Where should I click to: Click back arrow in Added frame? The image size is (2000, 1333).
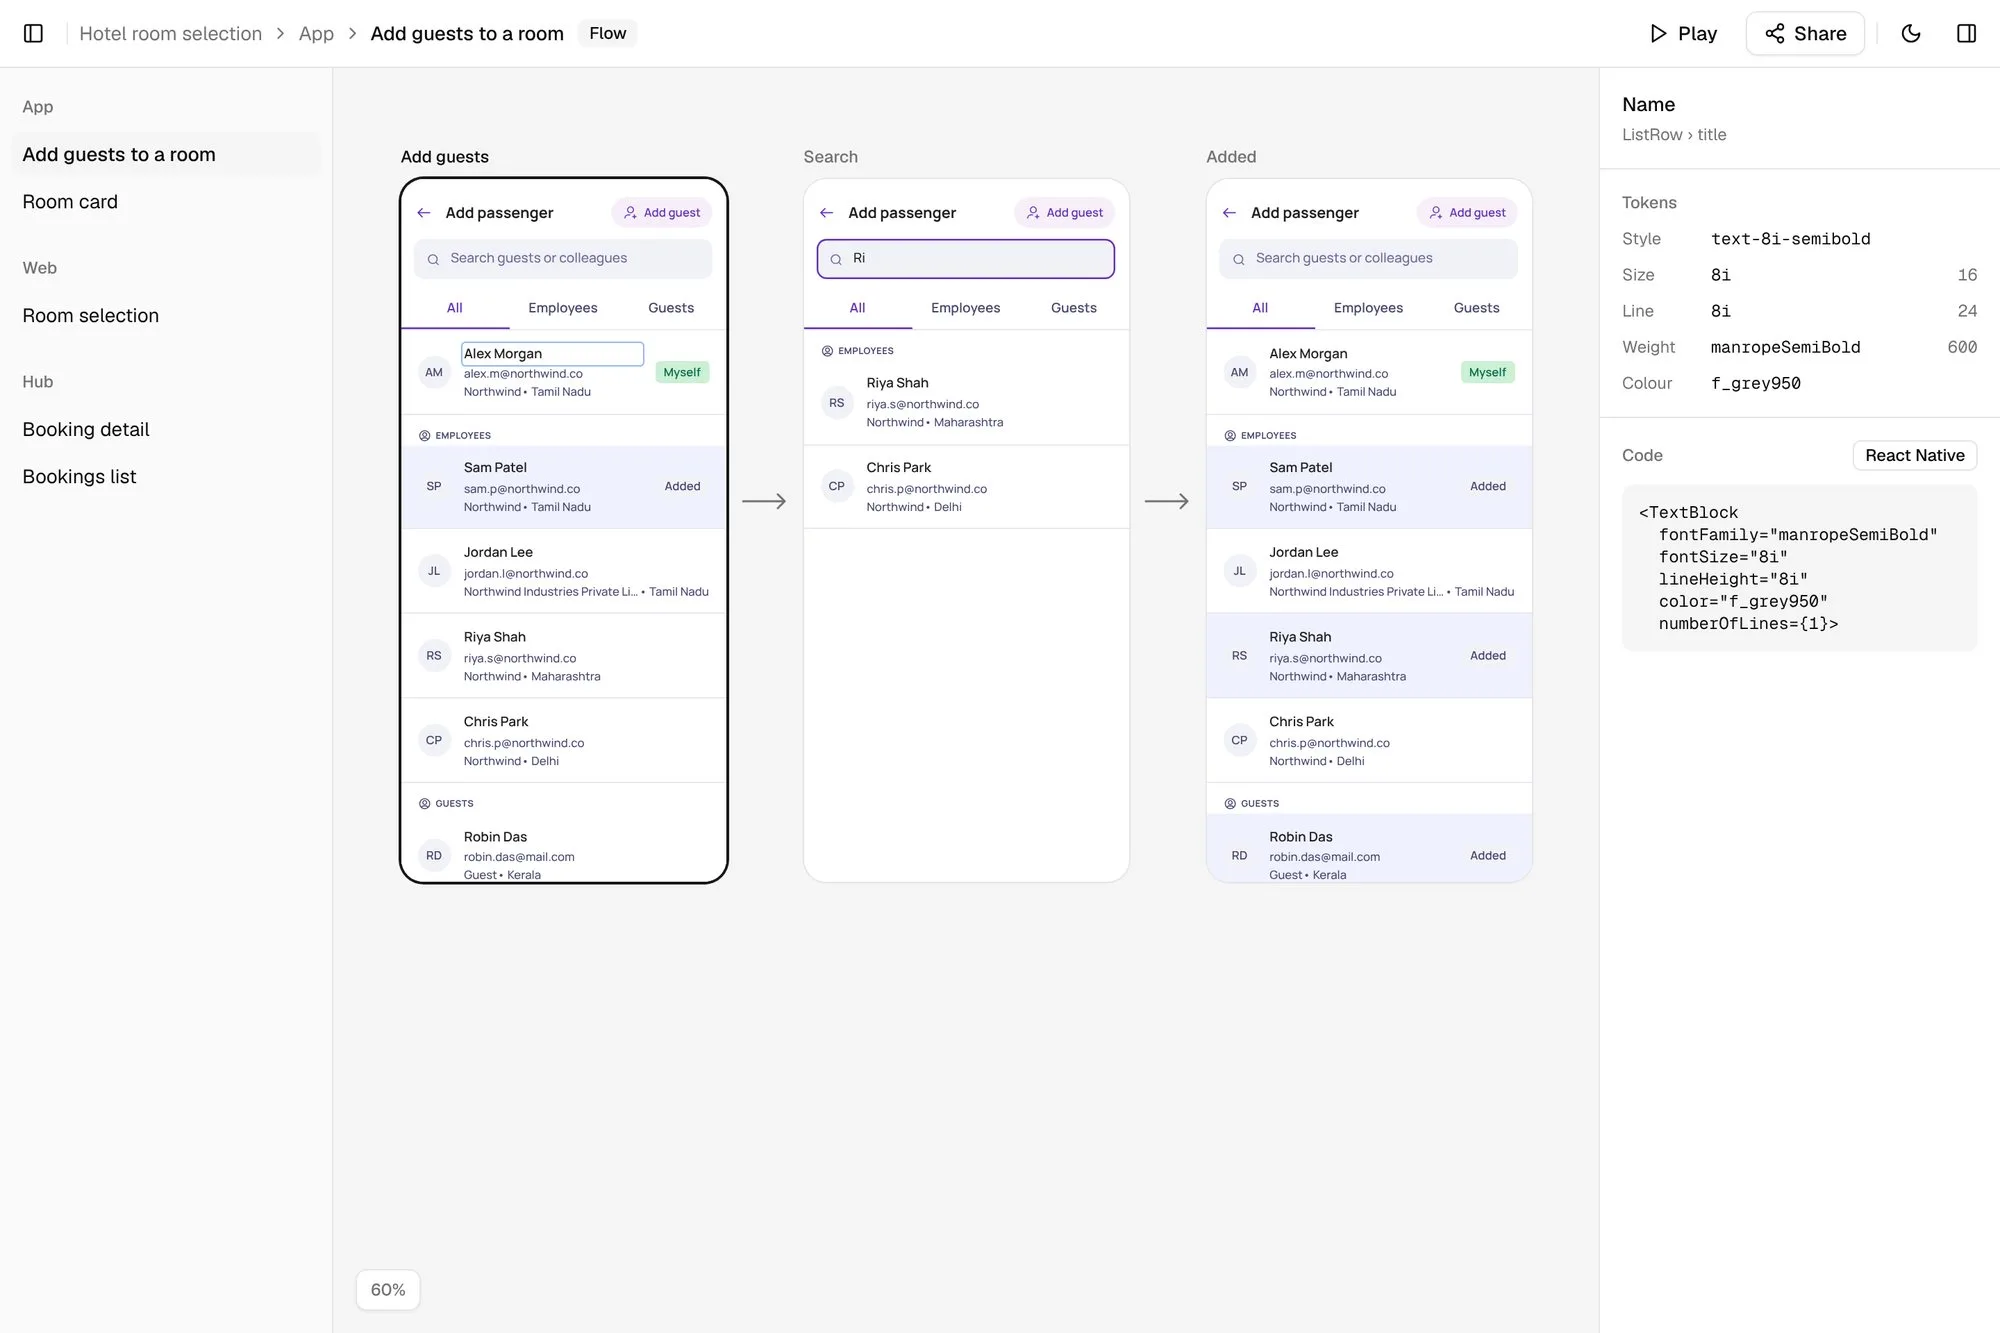[x=1229, y=212]
